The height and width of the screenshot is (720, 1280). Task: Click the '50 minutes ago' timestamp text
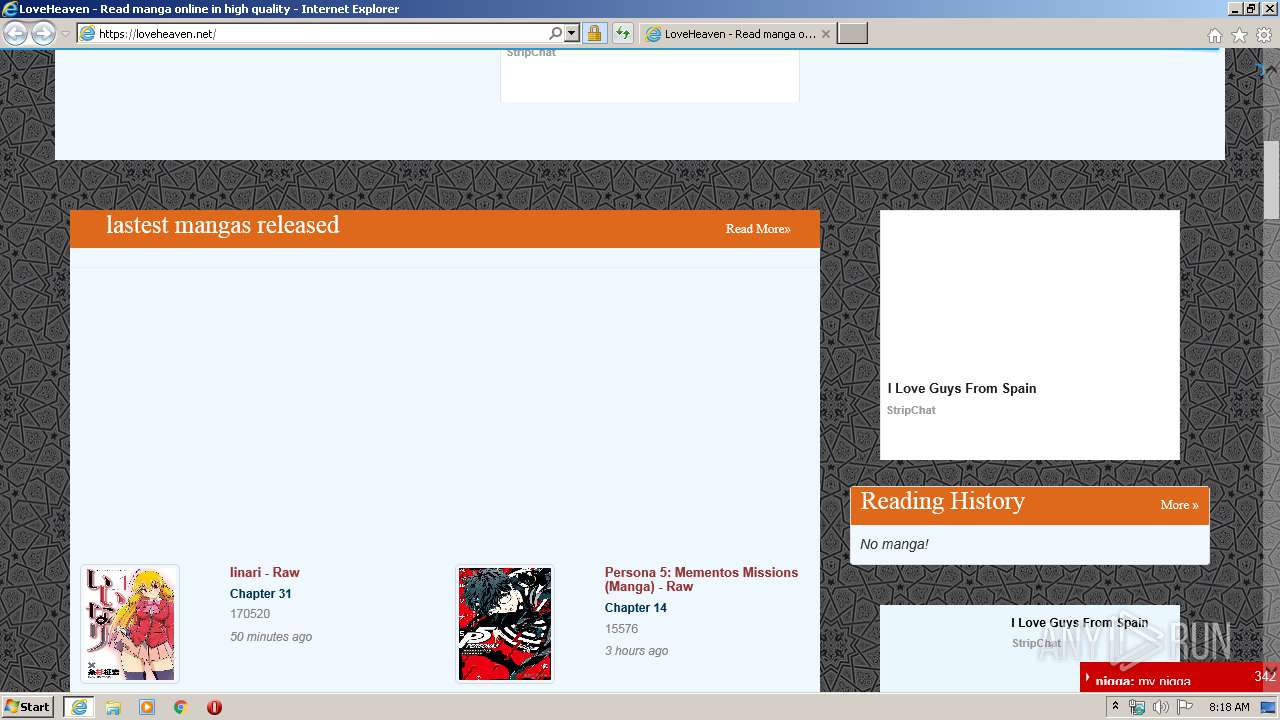click(271, 637)
